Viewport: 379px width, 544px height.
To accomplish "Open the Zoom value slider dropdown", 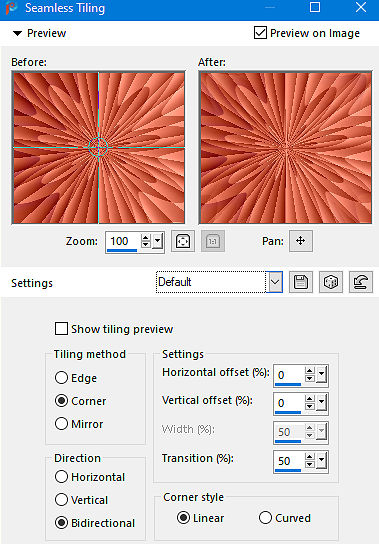I will (158, 240).
